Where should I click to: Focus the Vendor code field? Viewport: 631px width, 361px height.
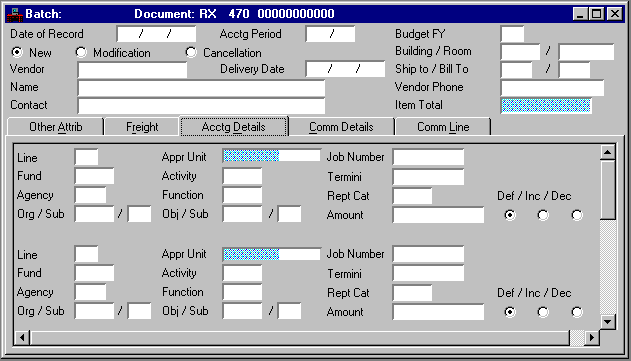click(x=132, y=70)
